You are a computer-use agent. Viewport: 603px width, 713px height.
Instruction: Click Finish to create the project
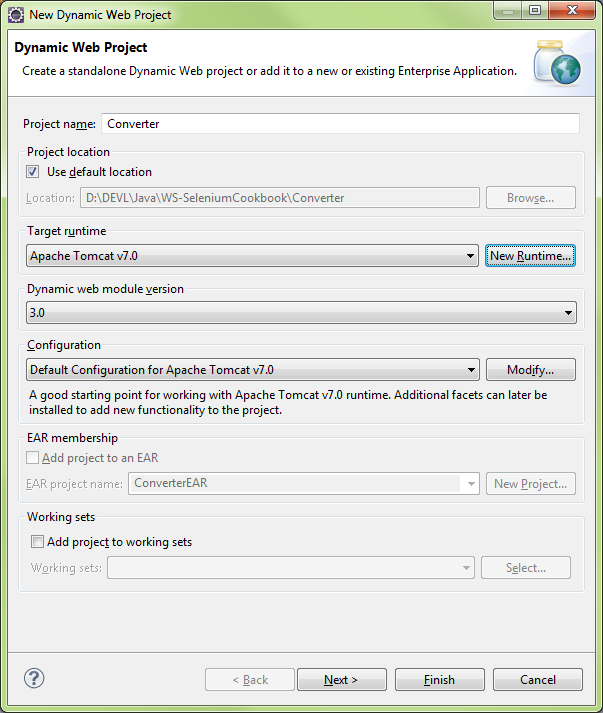click(439, 680)
